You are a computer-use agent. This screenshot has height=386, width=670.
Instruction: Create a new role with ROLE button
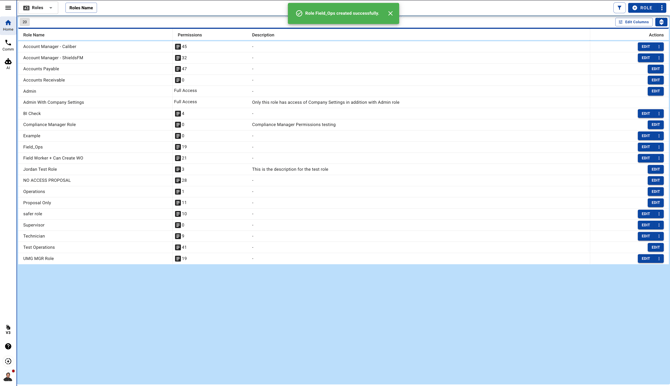click(x=643, y=8)
